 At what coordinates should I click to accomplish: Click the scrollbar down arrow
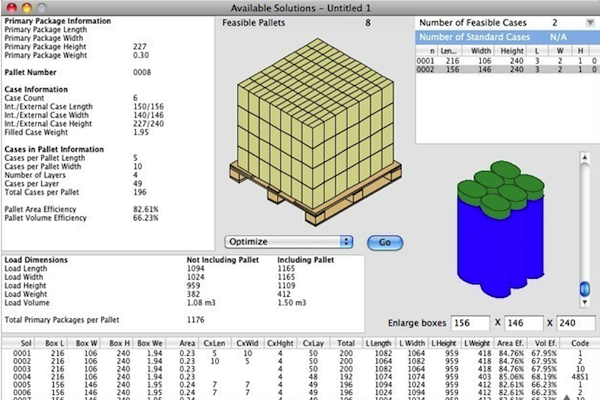(x=589, y=291)
